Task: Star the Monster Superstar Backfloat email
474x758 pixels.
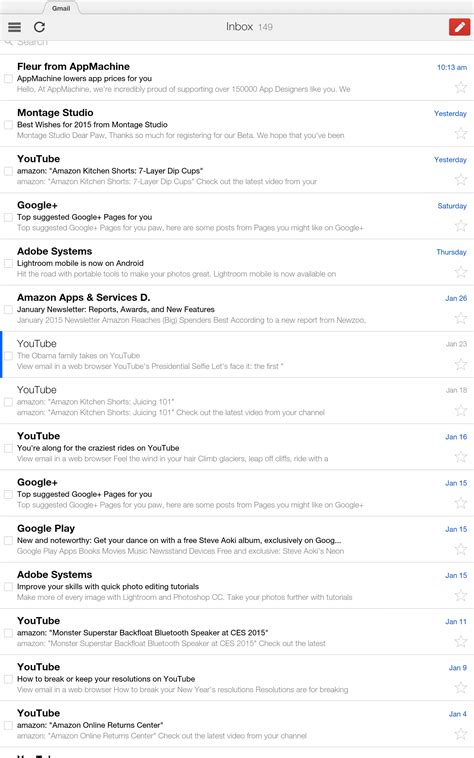Action: [461, 641]
